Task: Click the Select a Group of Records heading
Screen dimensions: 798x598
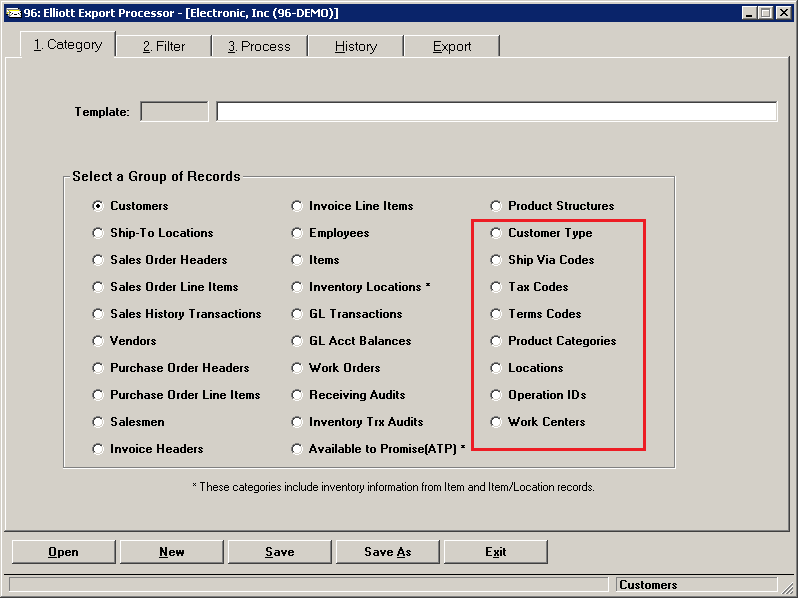Action: coord(156,177)
